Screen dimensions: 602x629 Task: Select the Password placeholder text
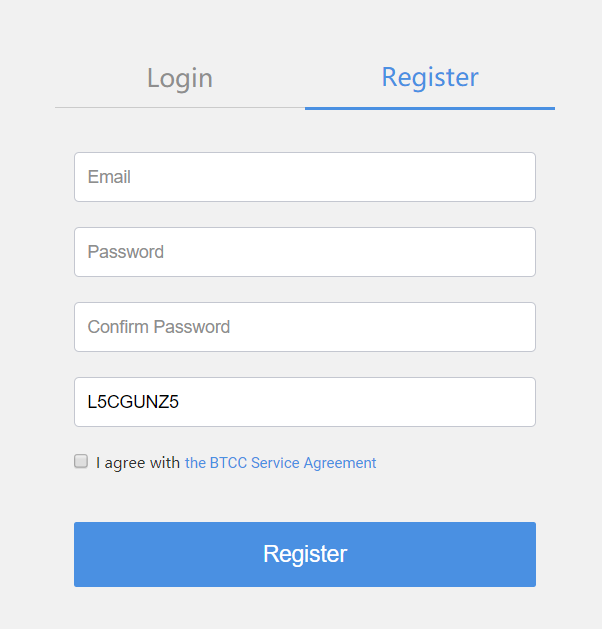(126, 252)
